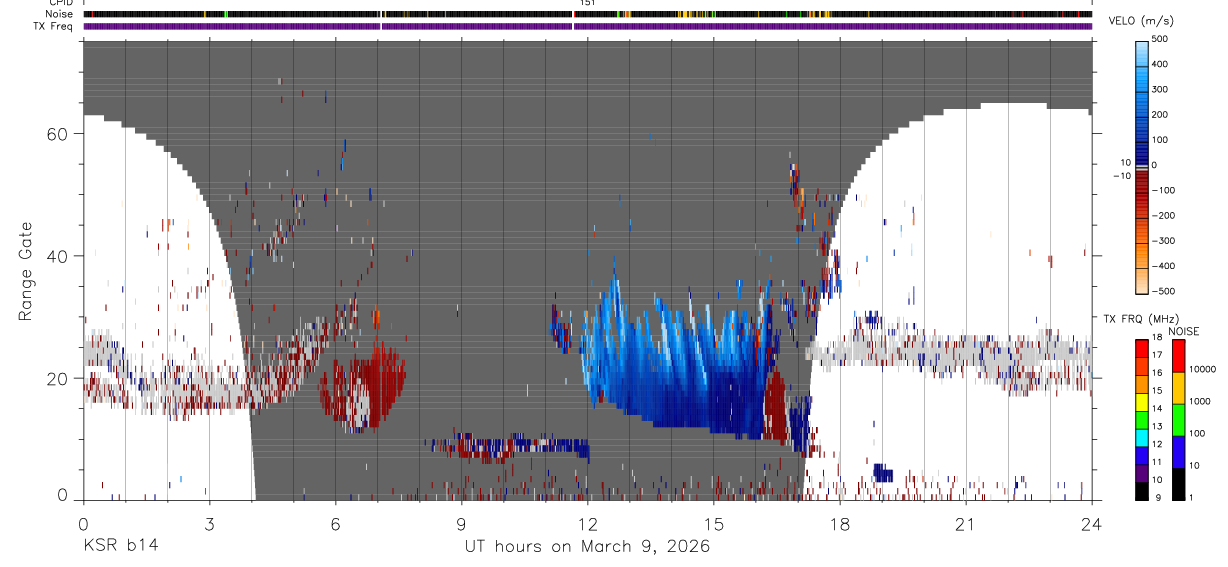
Task: Click the UT hours on March 9, 2026 title
Action: (587, 547)
